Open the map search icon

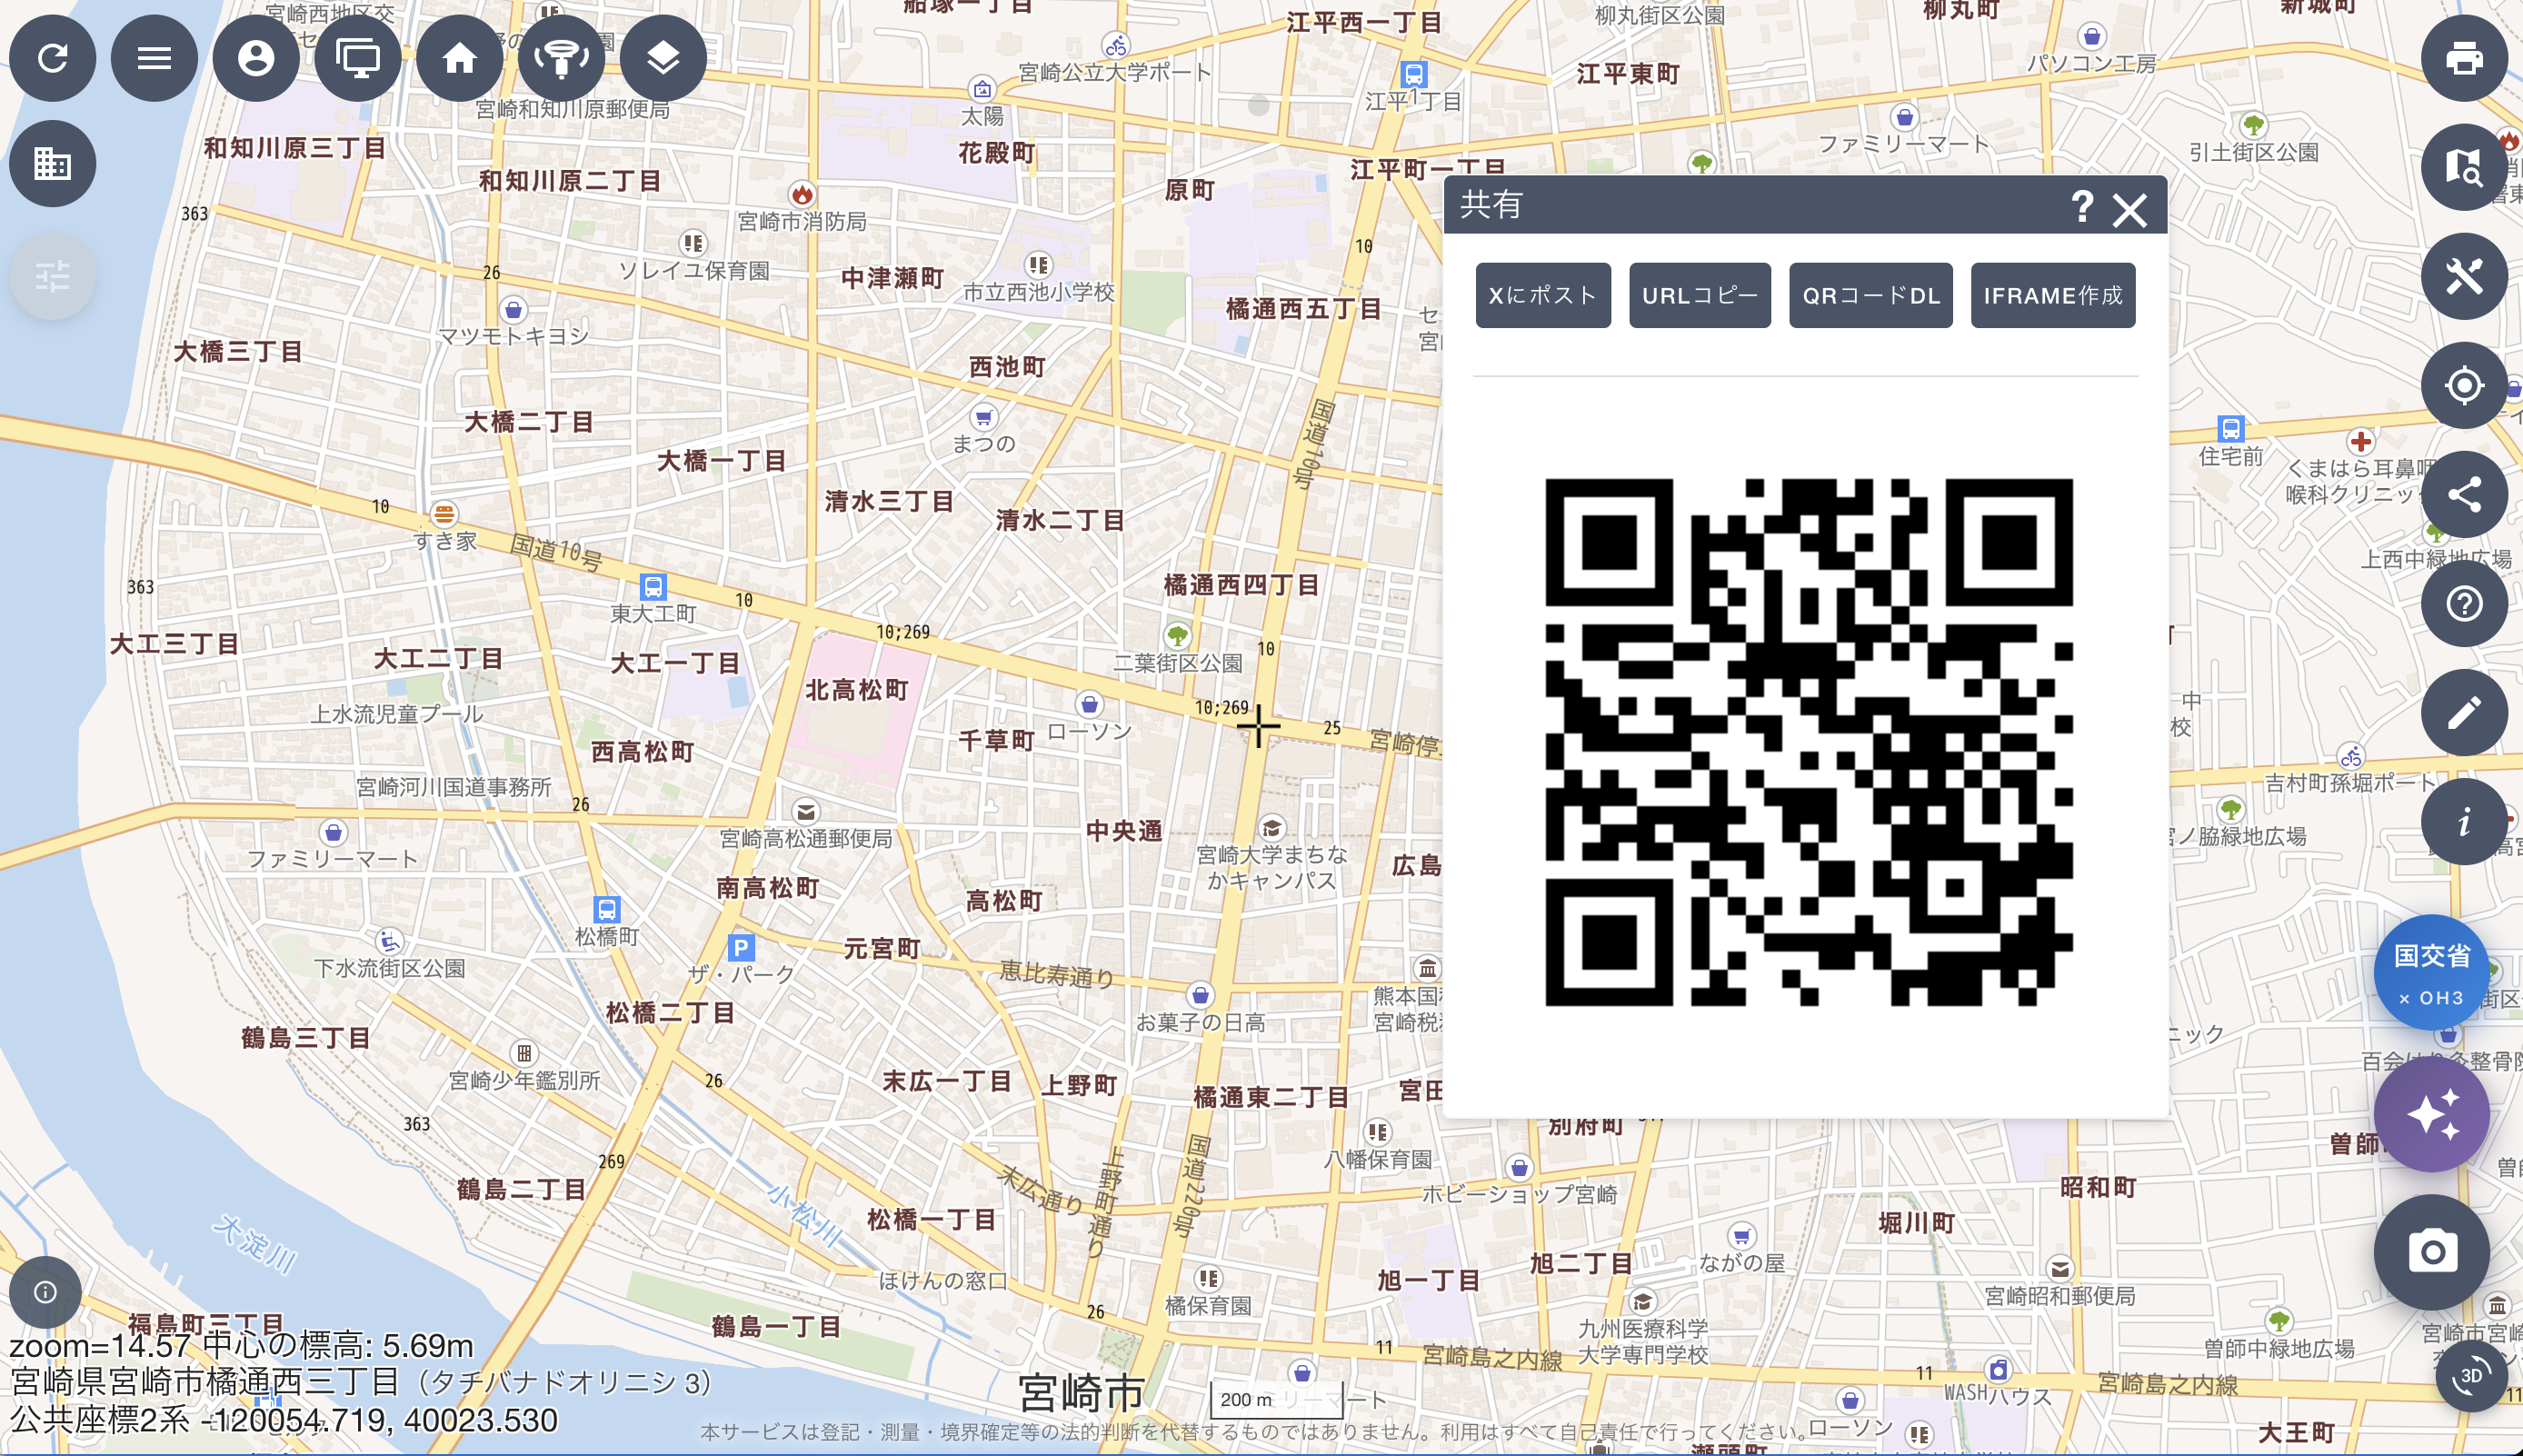tap(2463, 167)
